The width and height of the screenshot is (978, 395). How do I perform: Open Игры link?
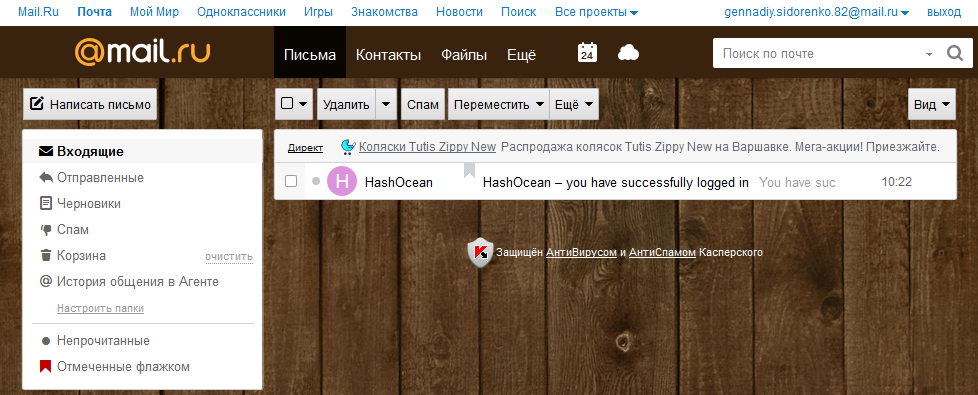coord(318,12)
